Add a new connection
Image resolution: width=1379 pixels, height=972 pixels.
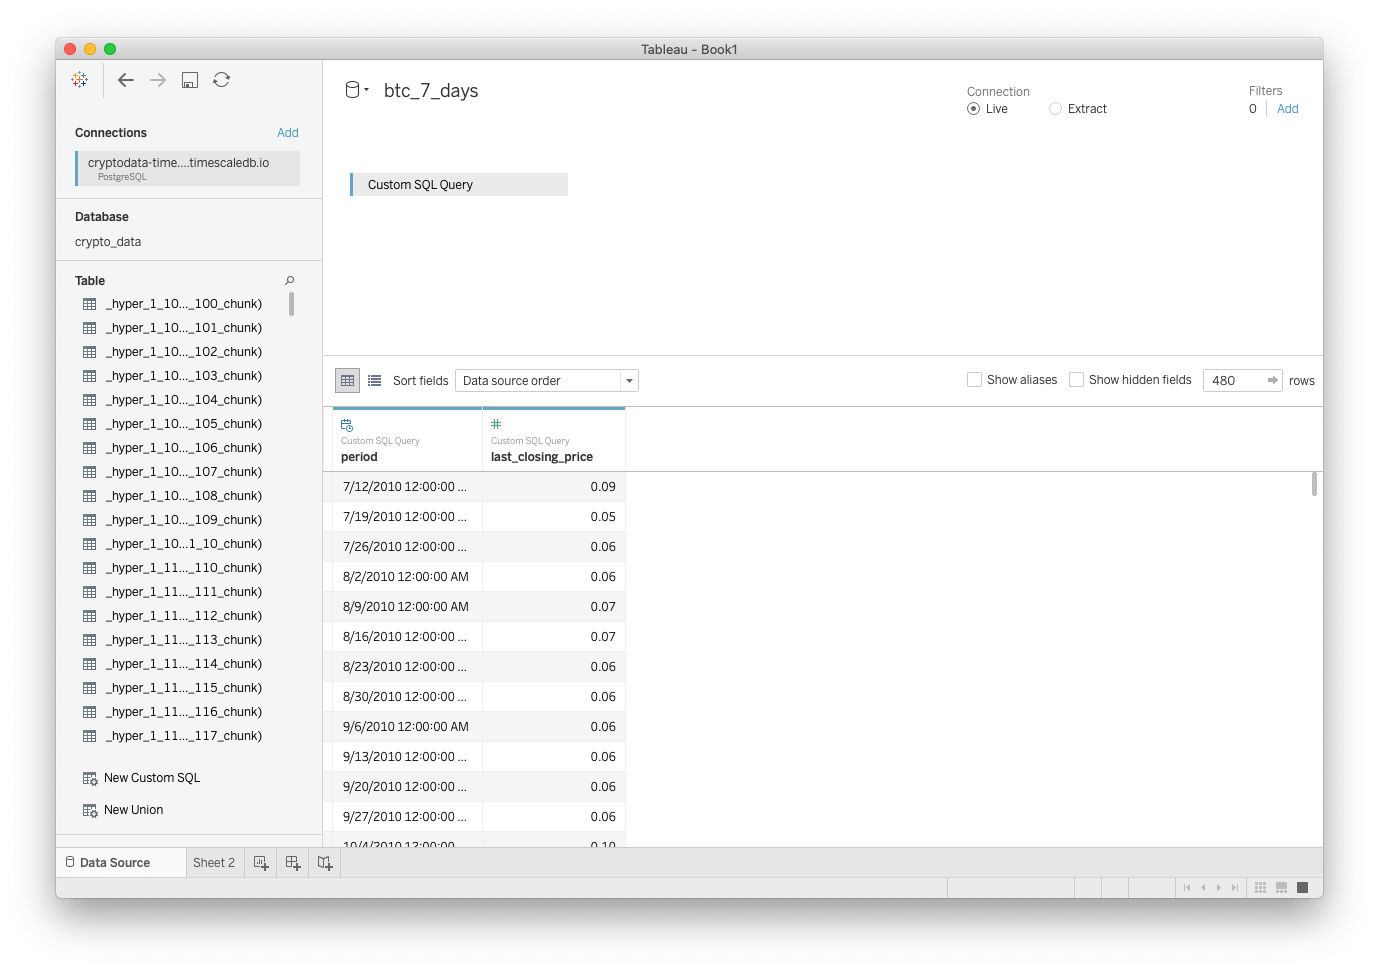point(288,133)
